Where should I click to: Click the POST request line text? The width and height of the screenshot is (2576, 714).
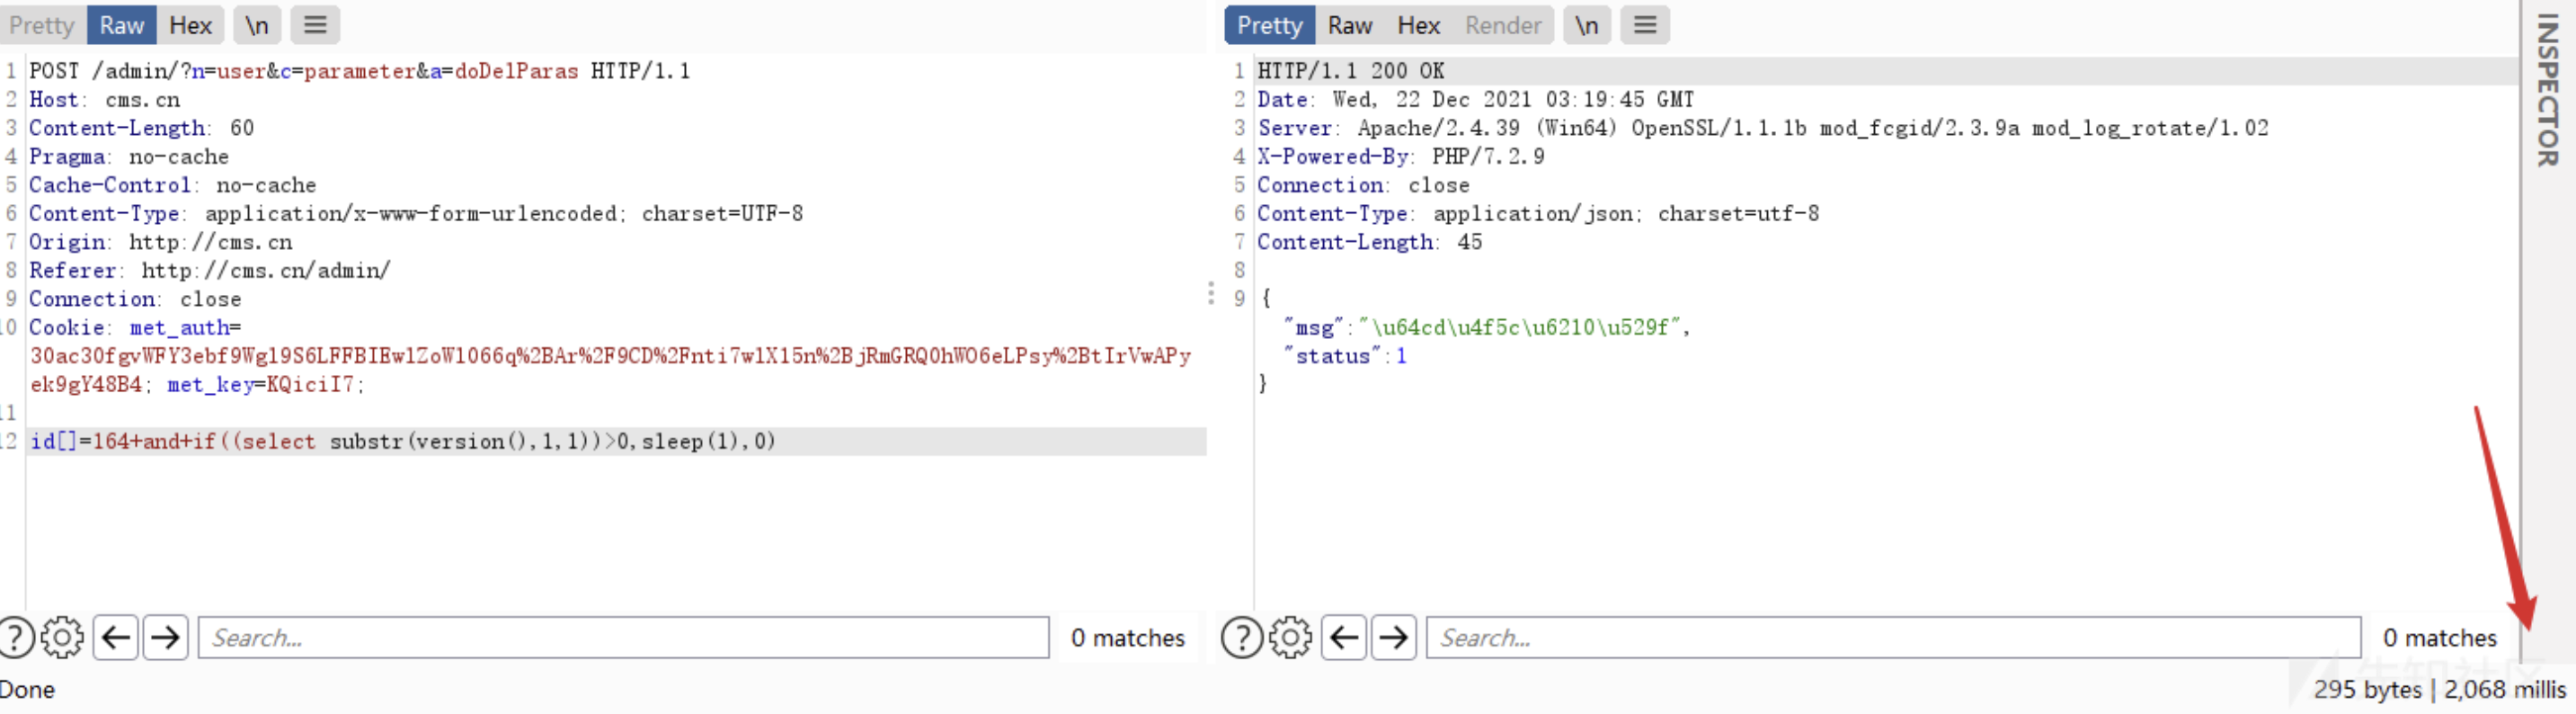coord(360,71)
